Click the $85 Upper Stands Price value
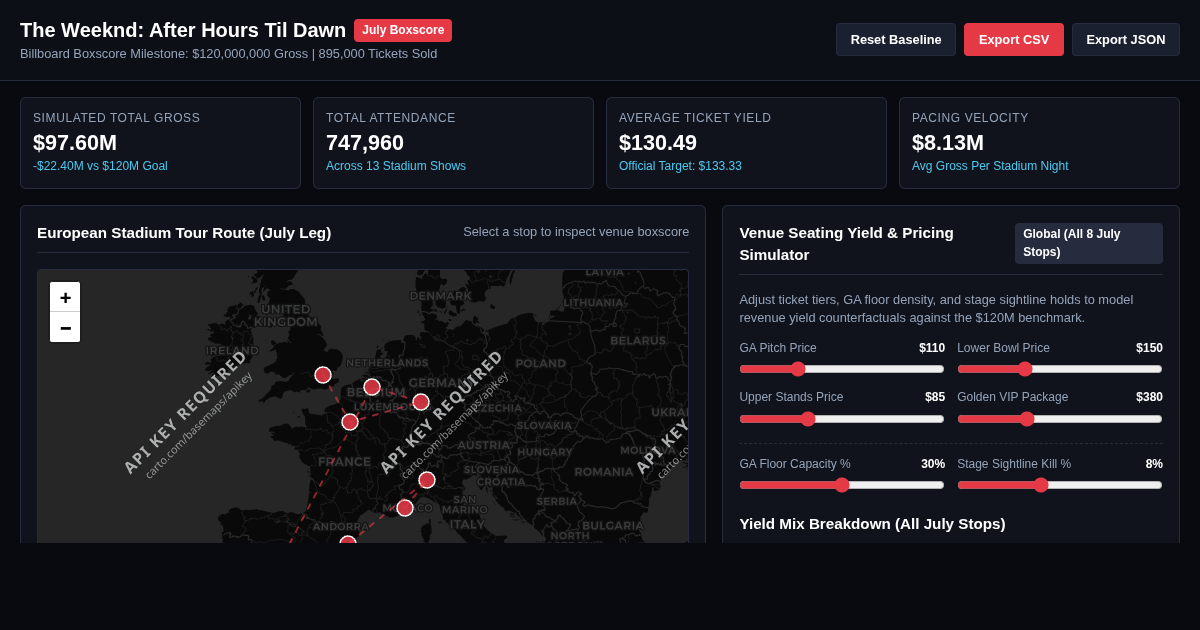 pyautogui.click(x=935, y=397)
